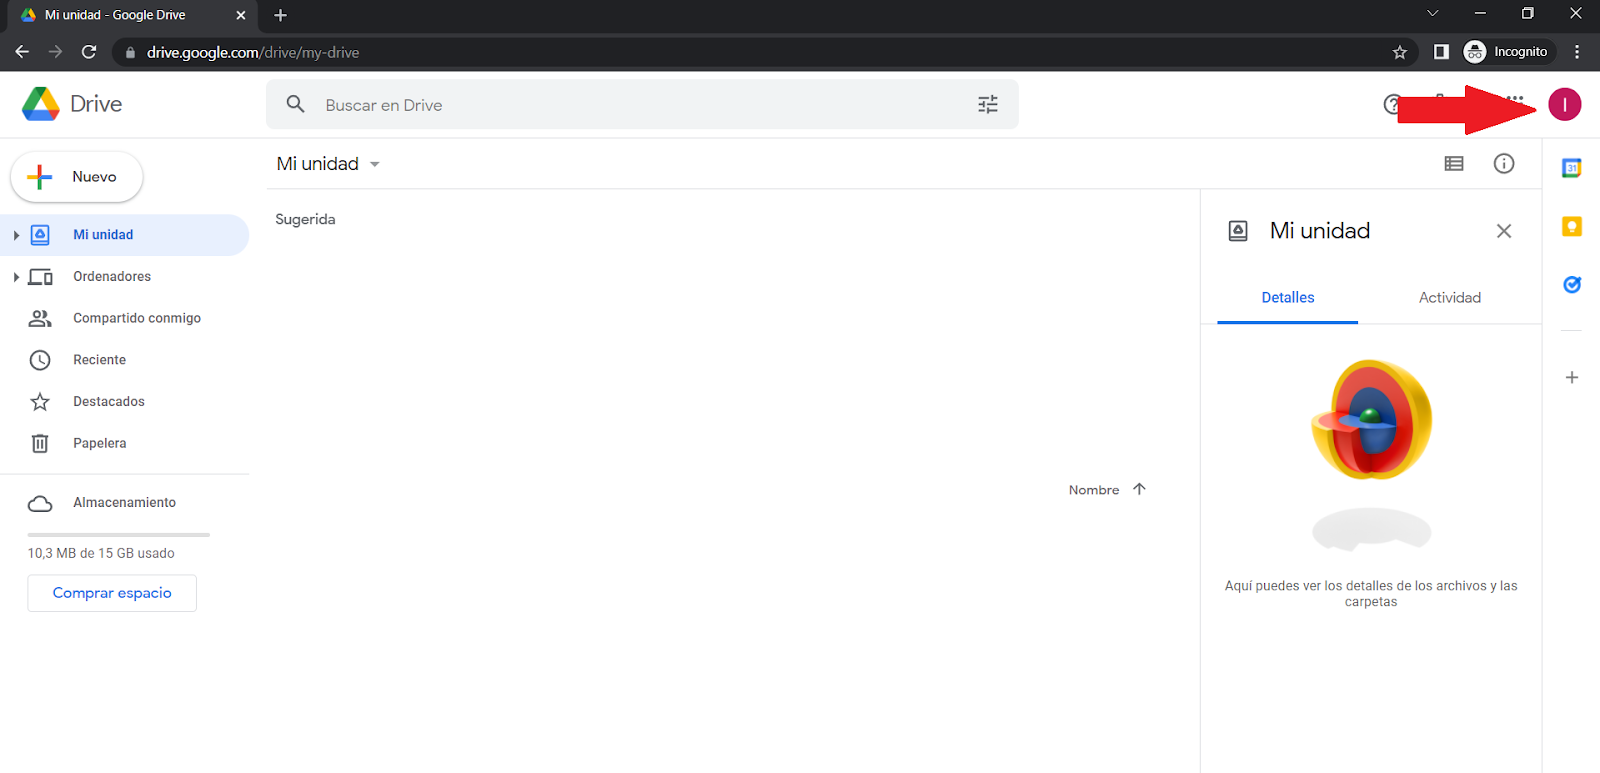This screenshot has height=773, width=1600.
Task: Open Google Calendar side panel
Action: [x=1572, y=168]
